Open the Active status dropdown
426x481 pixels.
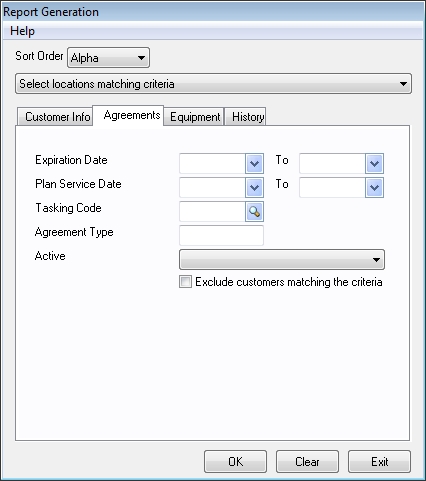click(x=282, y=259)
